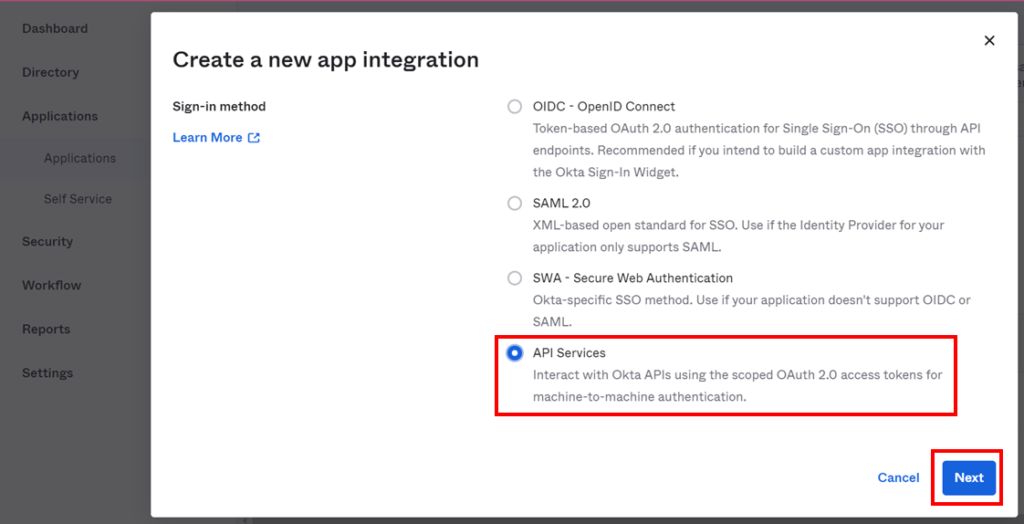1024x524 pixels.
Task: Click the Next button
Action: pyautogui.click(x=968, y=478)
